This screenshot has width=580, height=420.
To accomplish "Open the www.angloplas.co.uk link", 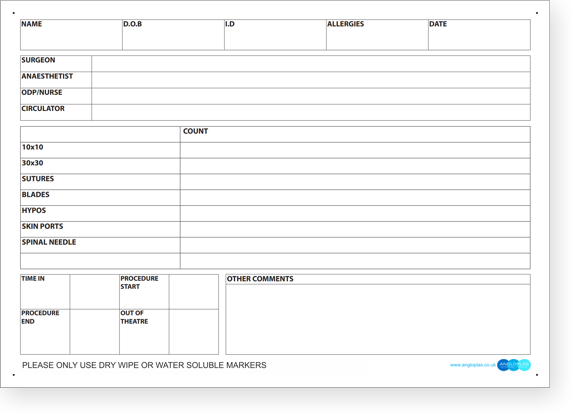I will coord(473,365).
